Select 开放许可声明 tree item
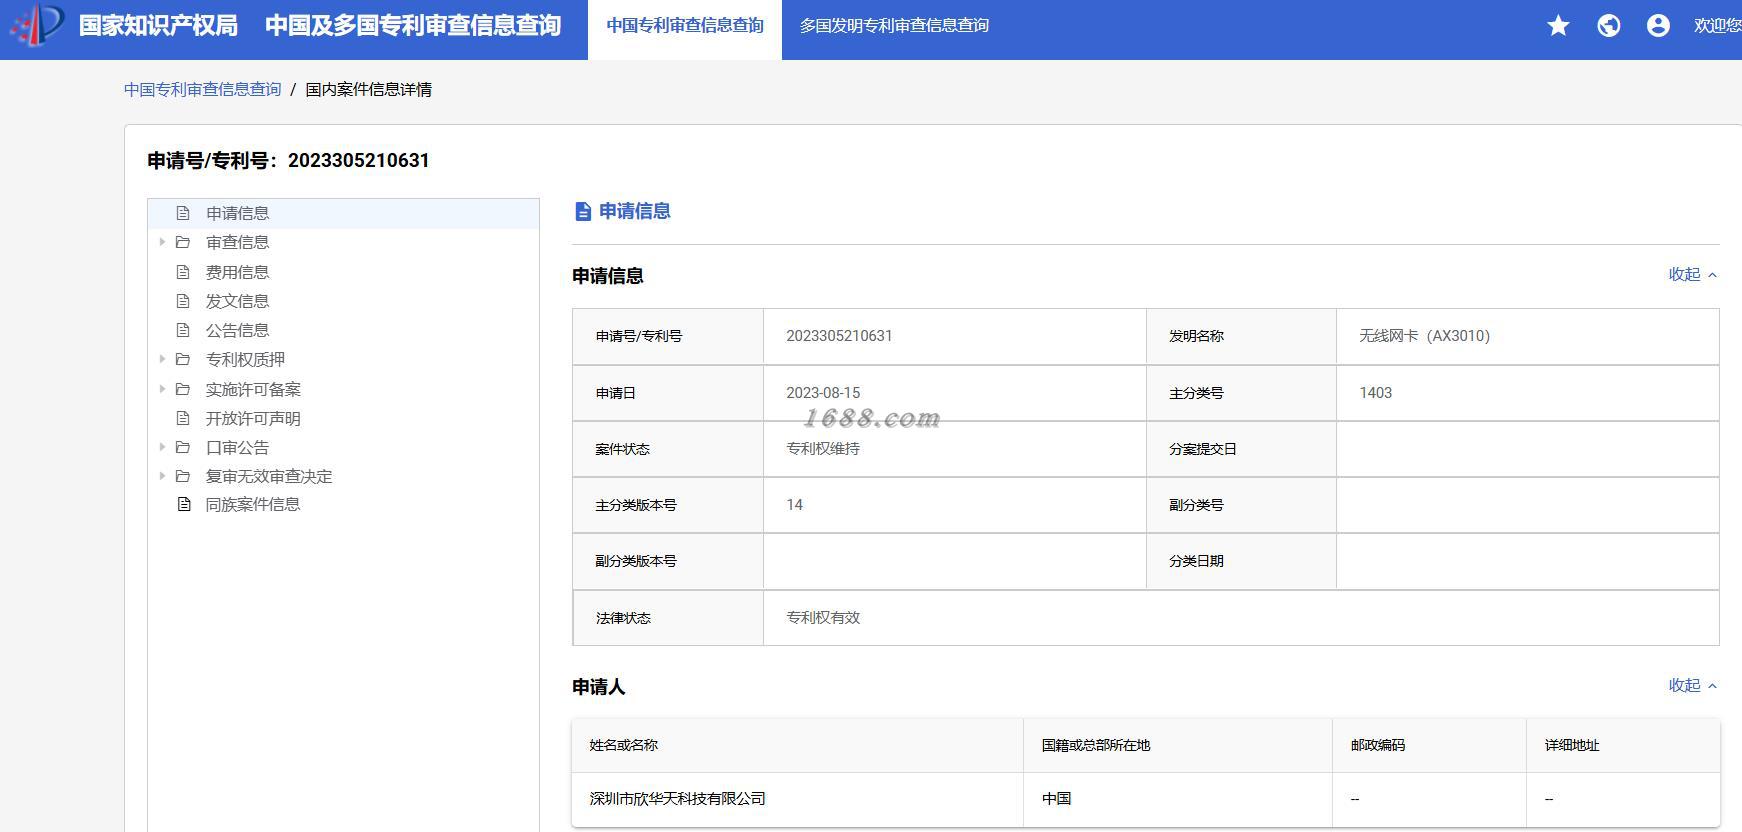The width and height of the screenshot is (1742, 832). [x=253, y=418]
